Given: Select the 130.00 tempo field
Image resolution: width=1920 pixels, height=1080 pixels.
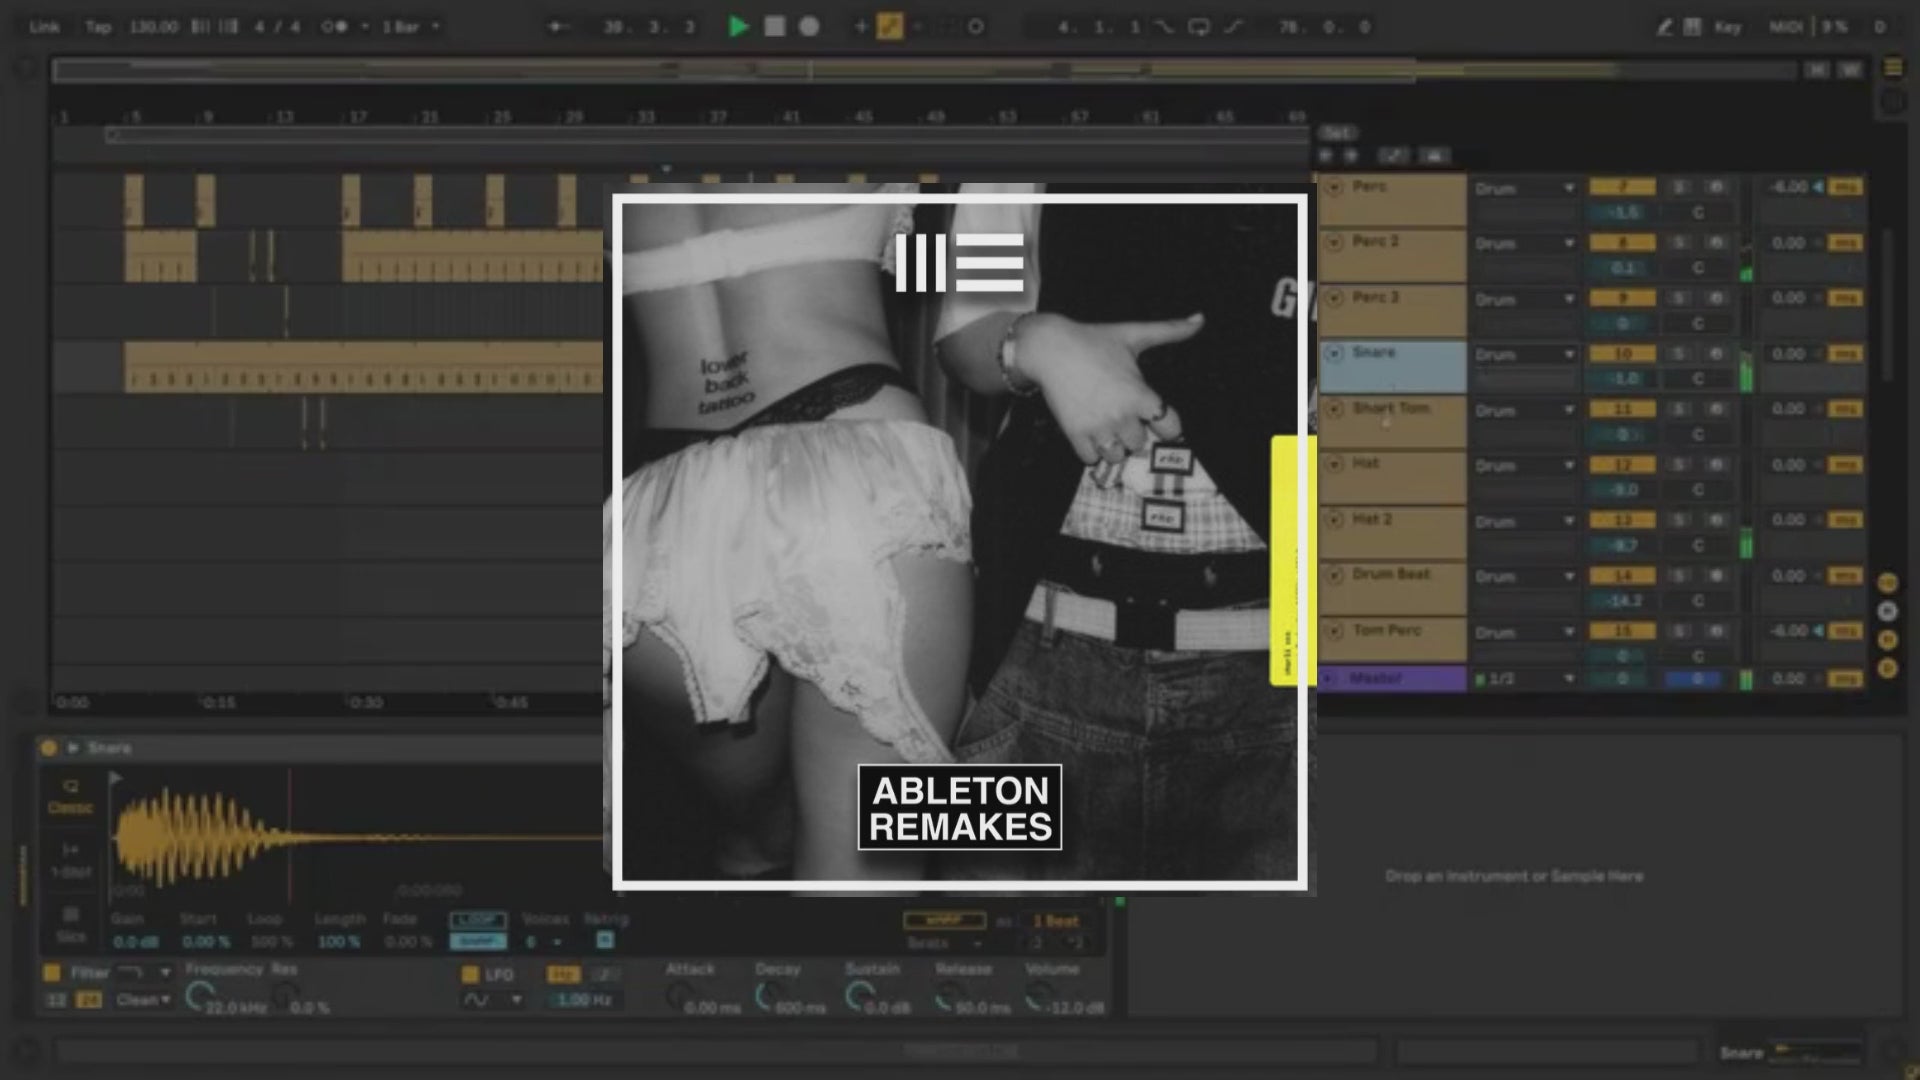Looking at the screenshot, I should coord(153,27).
